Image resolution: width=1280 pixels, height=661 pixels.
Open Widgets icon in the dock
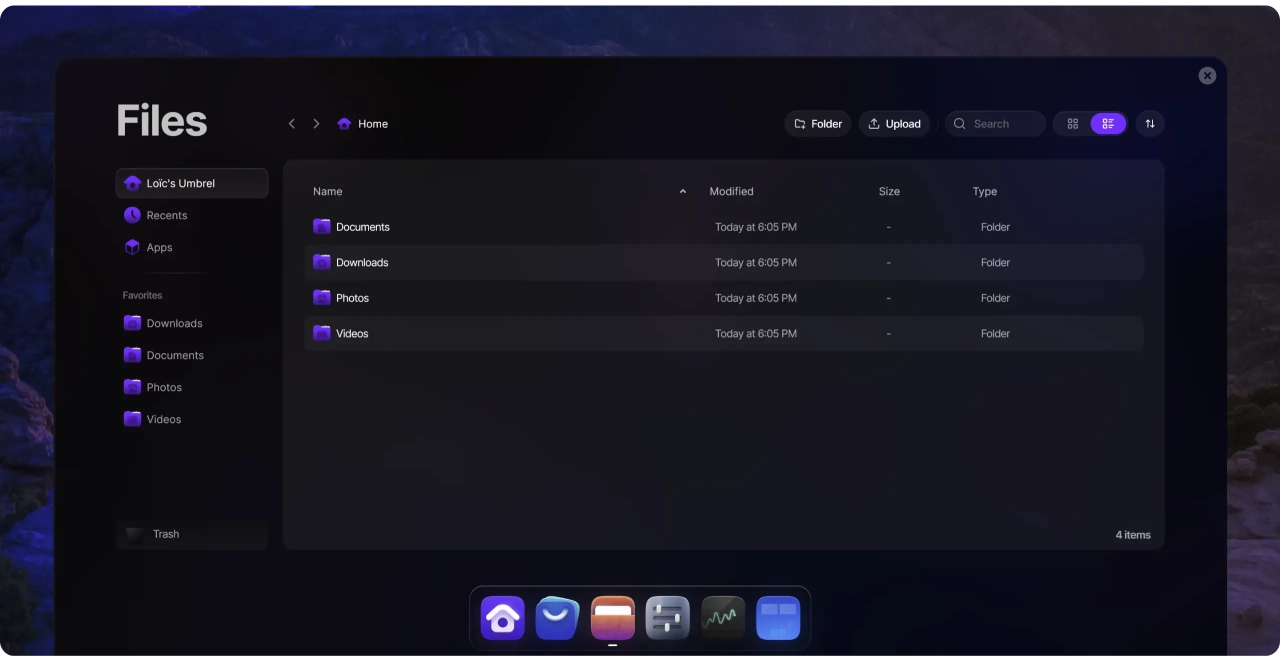tap(778, 618)
